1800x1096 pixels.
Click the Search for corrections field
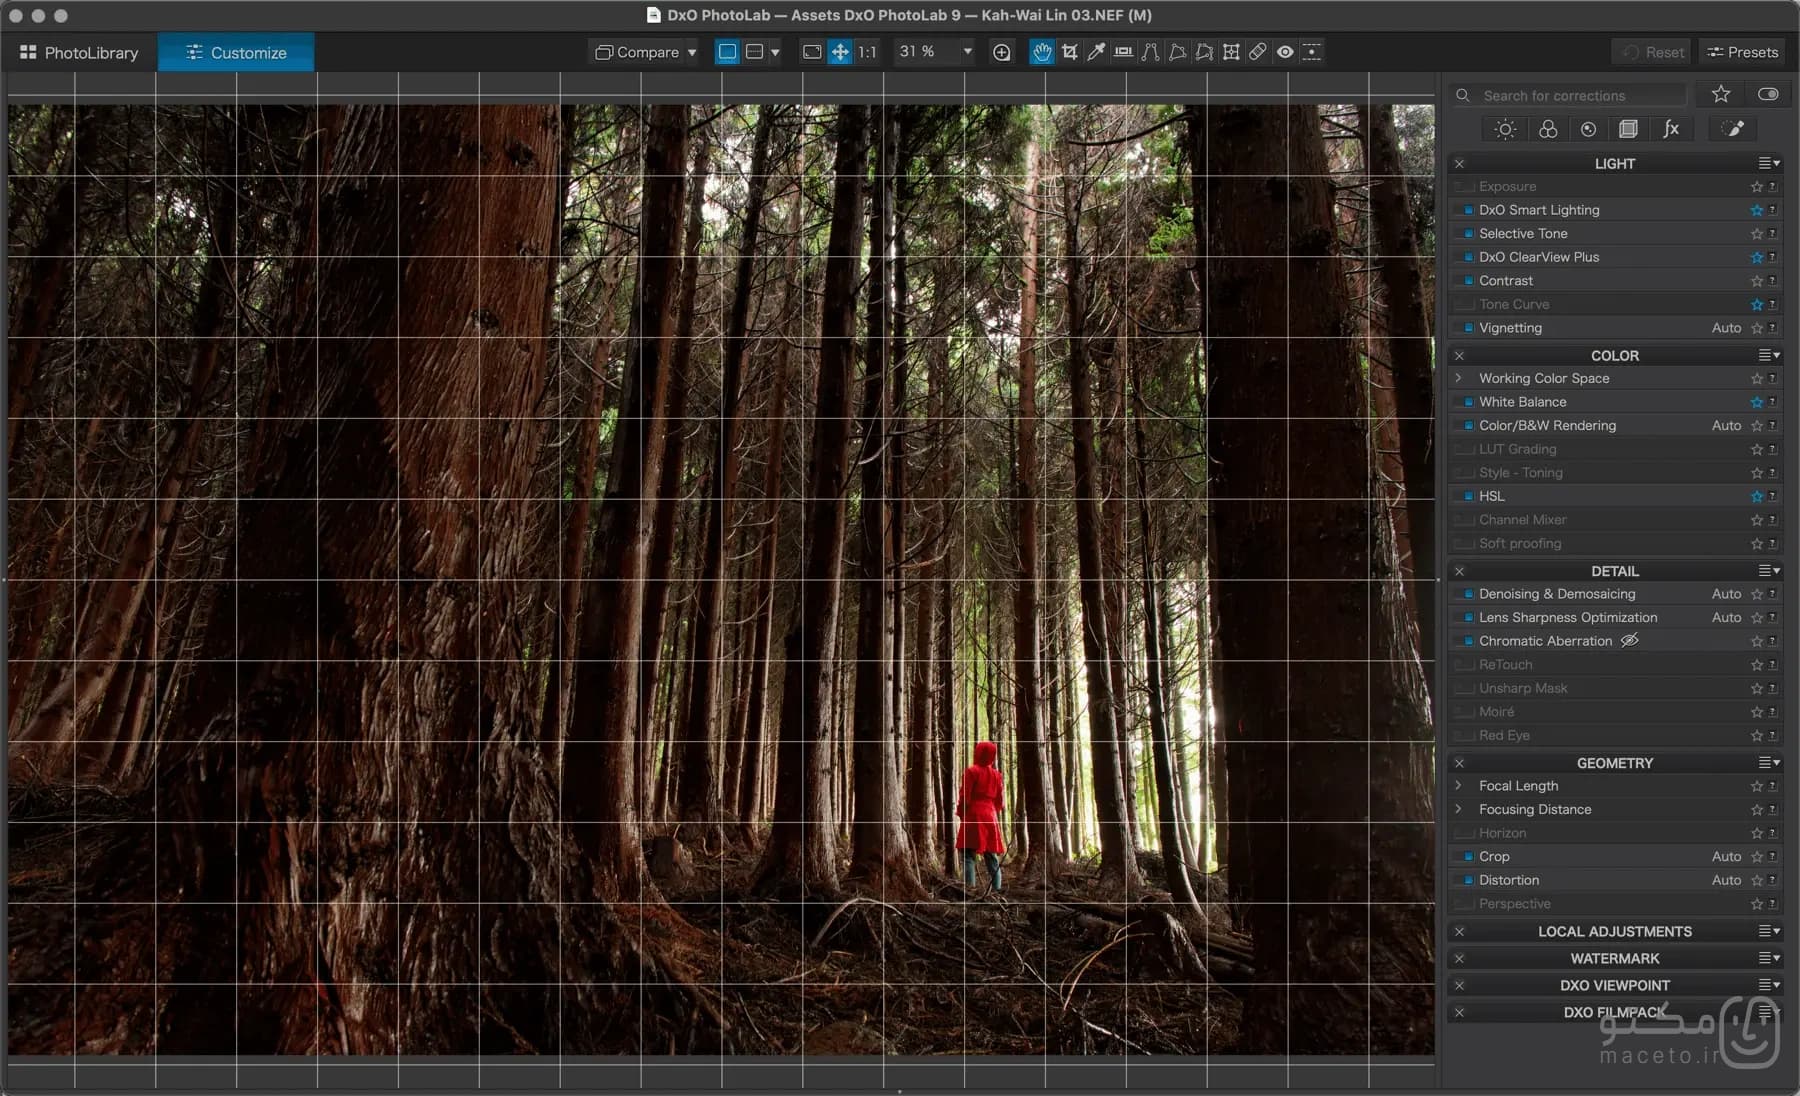pyautogui.click(x=1568, y=95)
